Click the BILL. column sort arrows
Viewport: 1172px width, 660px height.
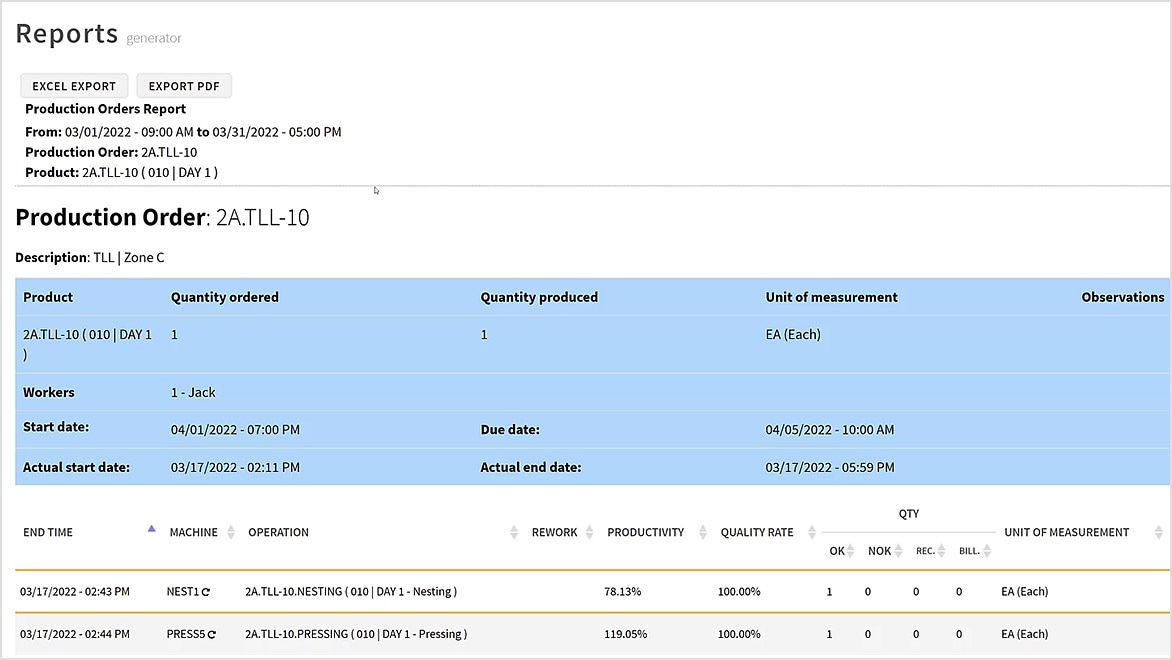click(x=988, y=551)
